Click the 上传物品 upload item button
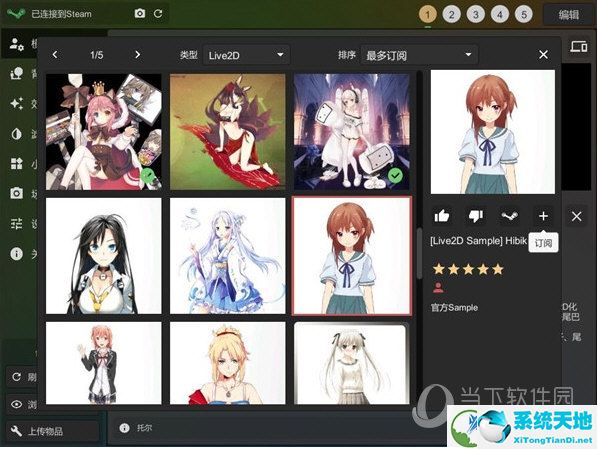 (x=53, y=431)
